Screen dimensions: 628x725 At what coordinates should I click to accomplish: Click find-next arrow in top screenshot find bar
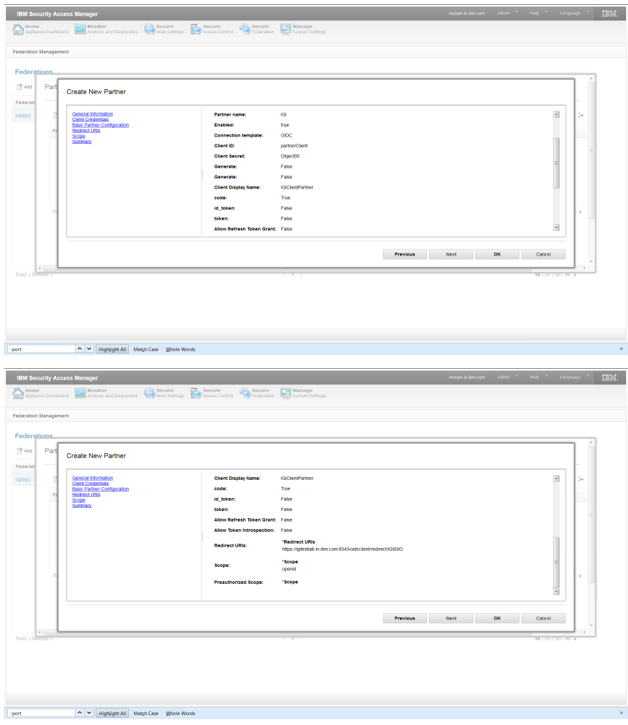coord(89,349)
